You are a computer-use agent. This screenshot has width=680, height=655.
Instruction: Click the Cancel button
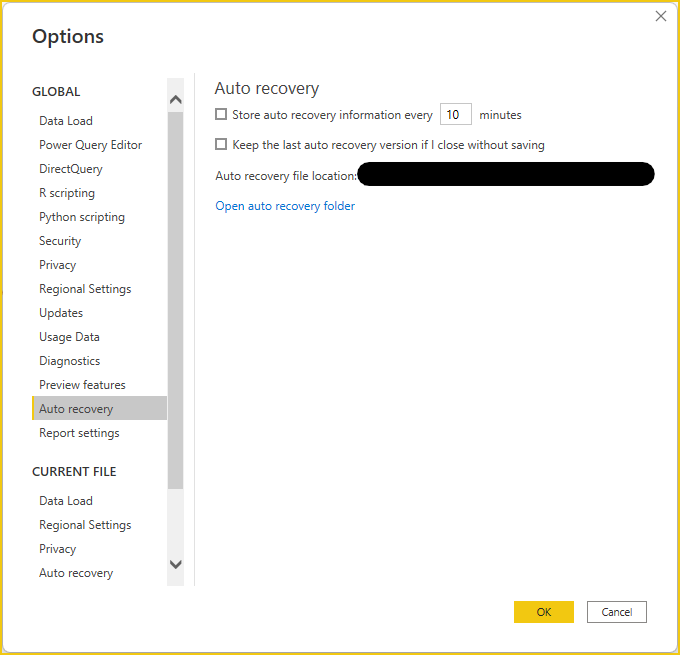coord(617,612)
